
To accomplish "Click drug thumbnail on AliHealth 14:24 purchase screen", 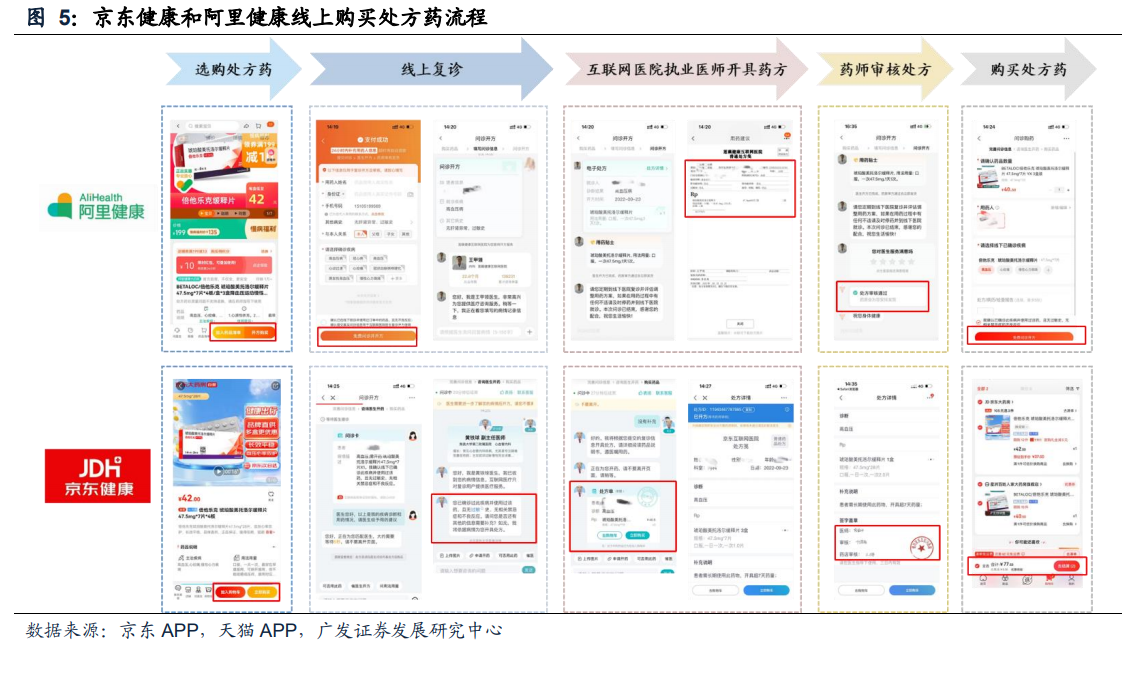I will click(988, 177).
